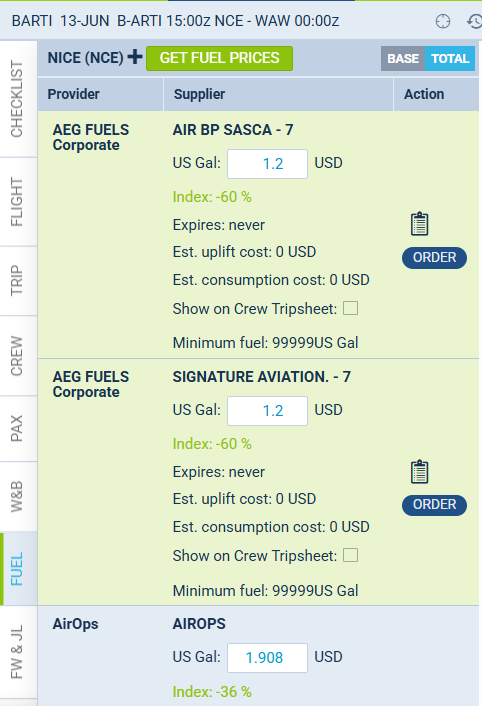Click the GET FUEL PRICES button
The height and width of the screenshot is (706, 482).
(220, 59)
